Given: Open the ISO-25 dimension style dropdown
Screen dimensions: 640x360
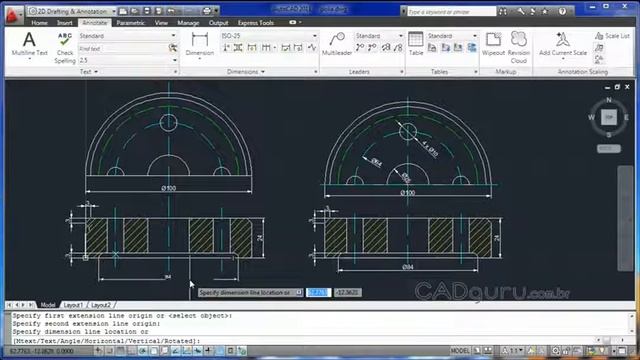Looking at the screenshot, I should (269, 36).
